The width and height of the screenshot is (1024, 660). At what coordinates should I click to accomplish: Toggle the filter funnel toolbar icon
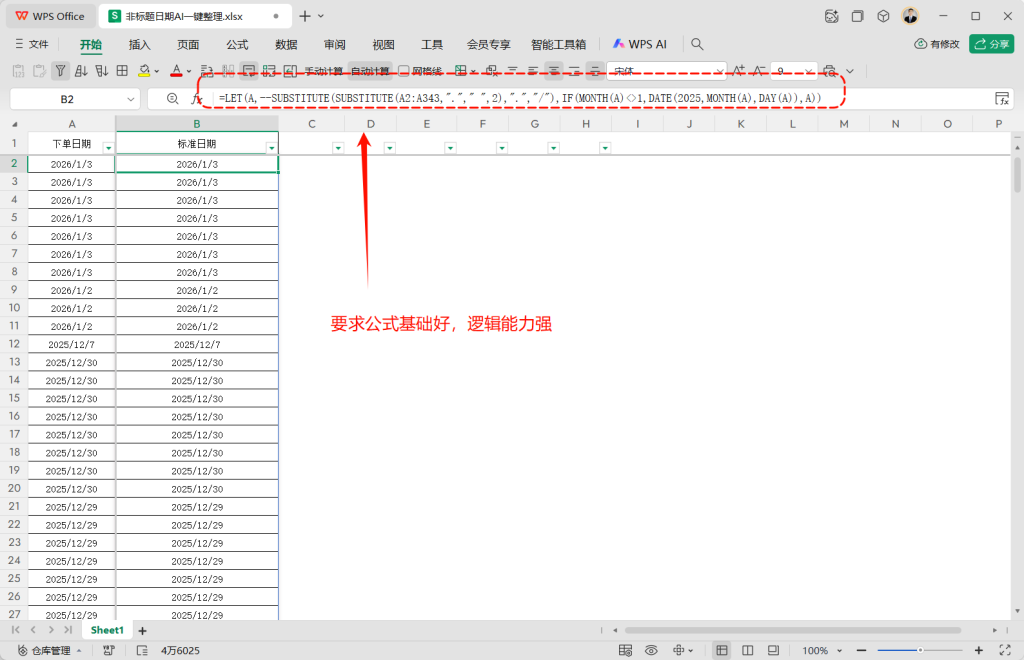click(x=60, y=71)
